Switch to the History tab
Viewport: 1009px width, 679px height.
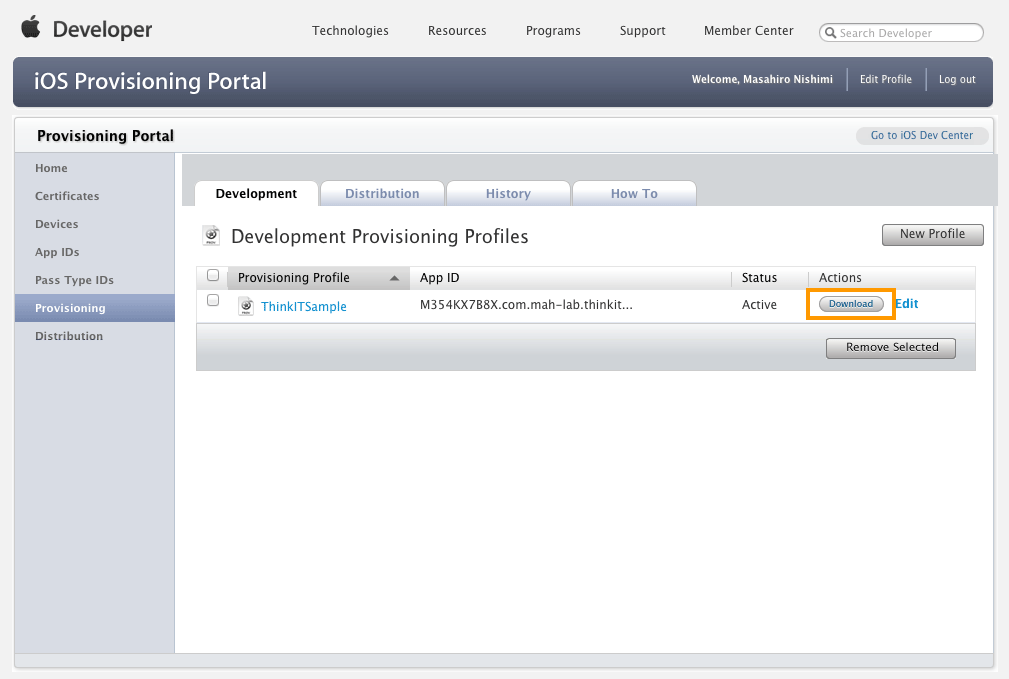508,194
